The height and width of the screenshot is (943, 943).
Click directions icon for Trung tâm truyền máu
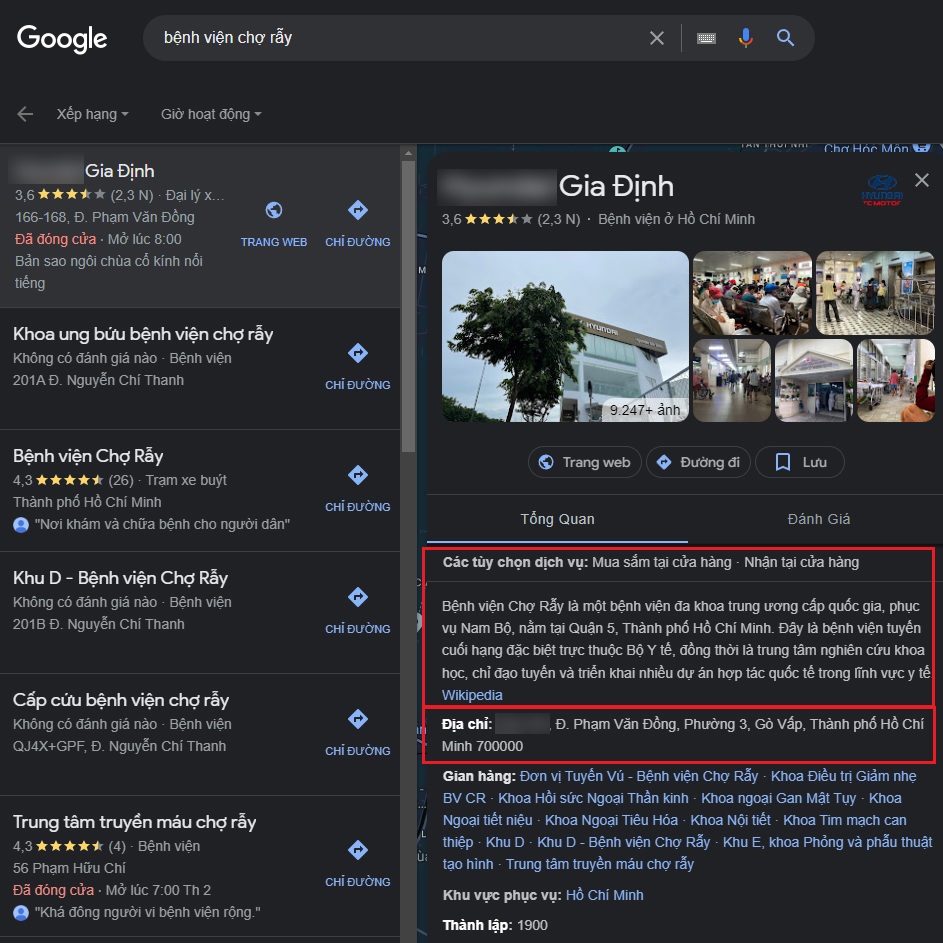pyautogui.click(x=358, y=850)
